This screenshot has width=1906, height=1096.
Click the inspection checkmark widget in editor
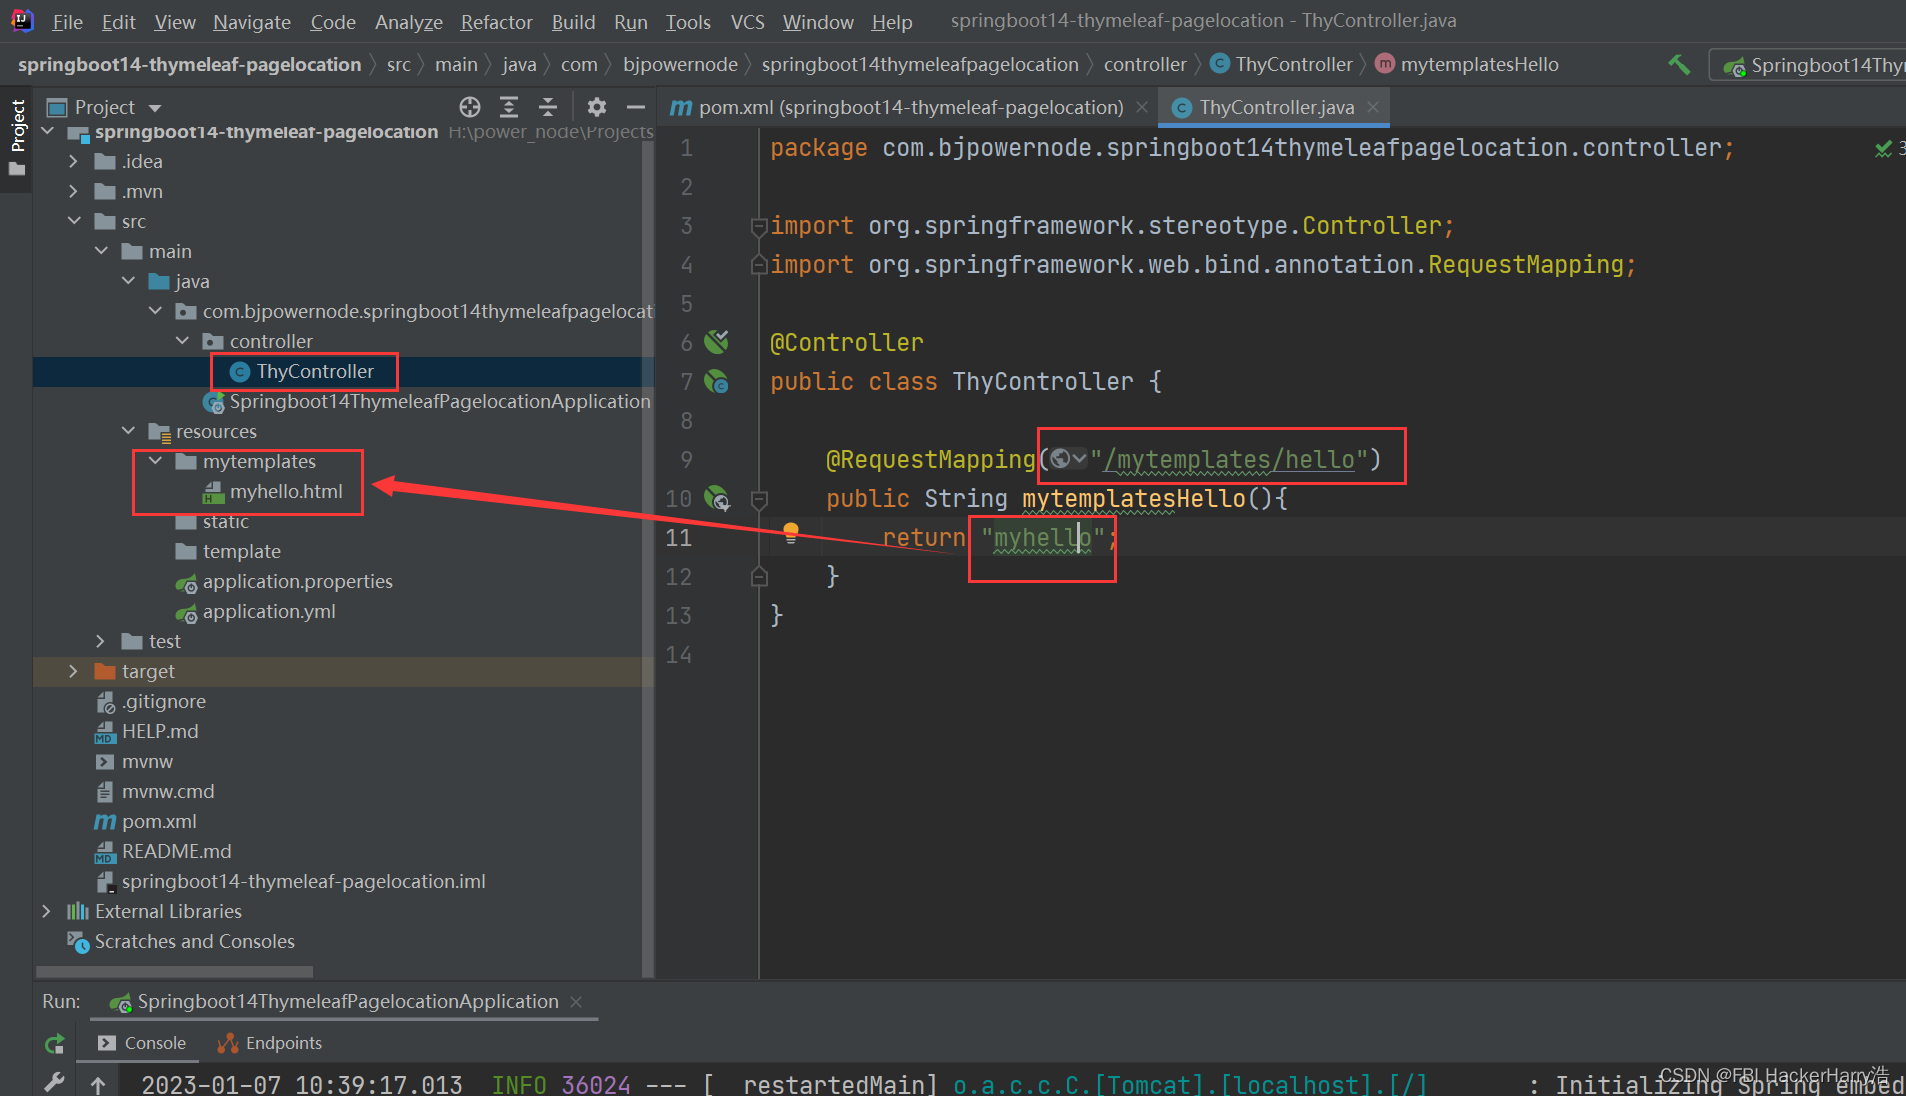coord(1885,148)
